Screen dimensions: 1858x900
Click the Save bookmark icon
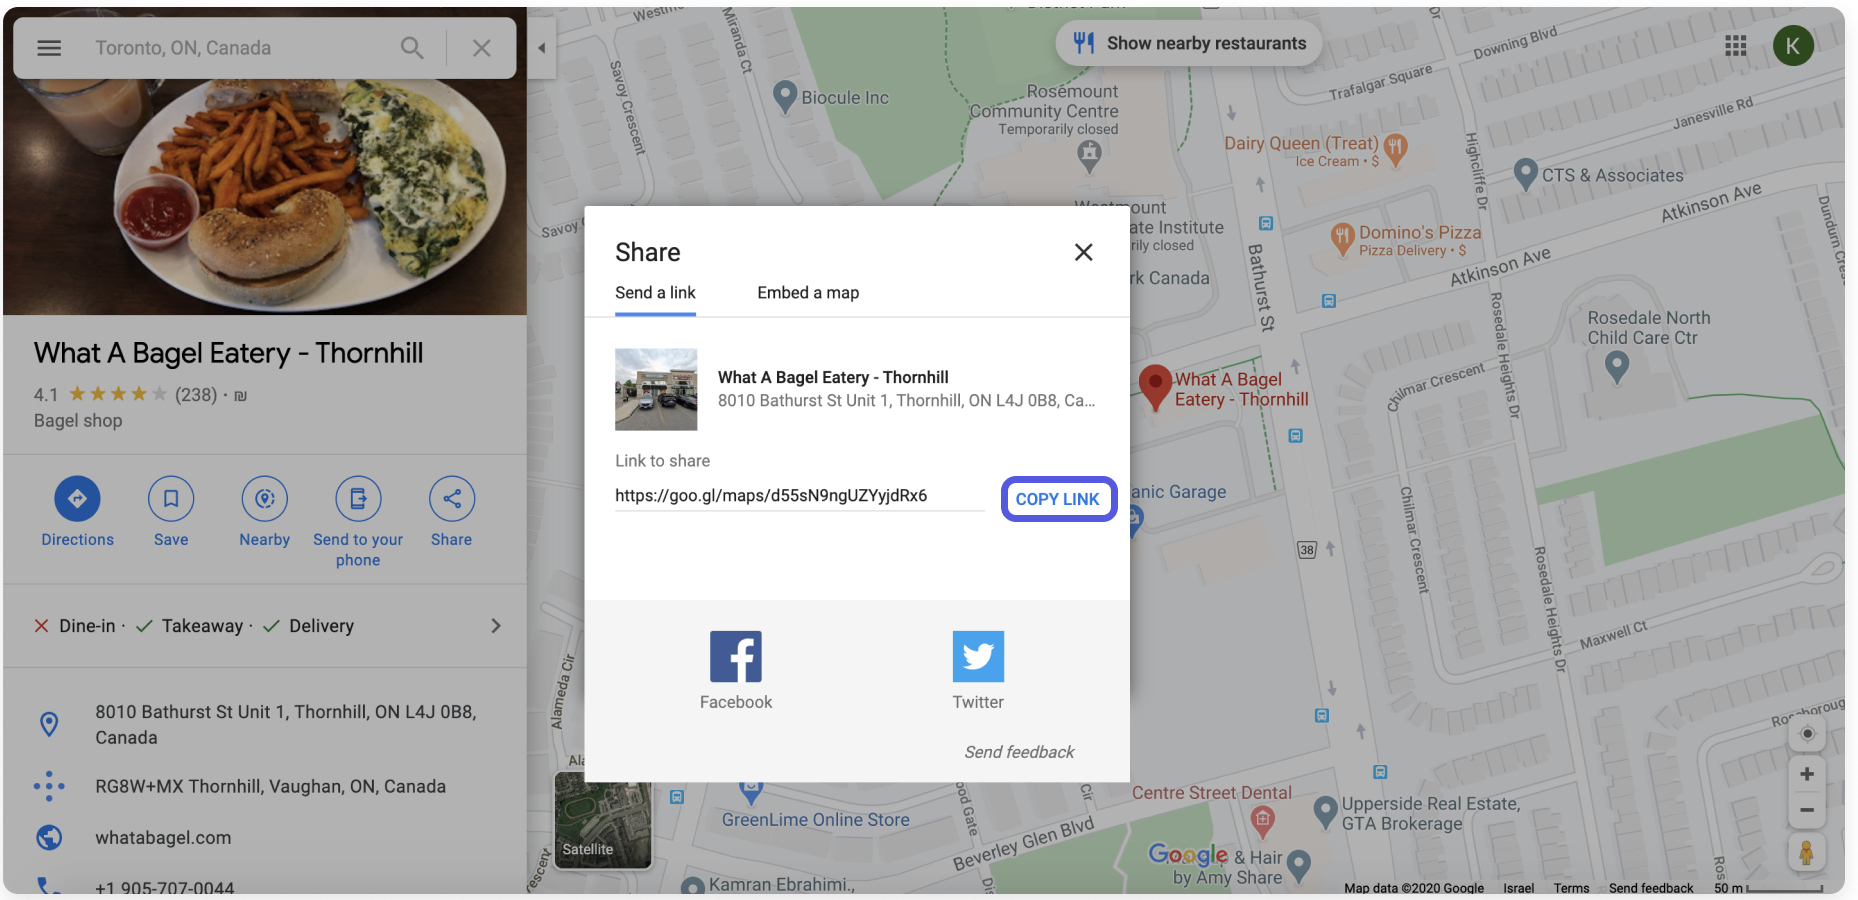[x=171, y=498]
